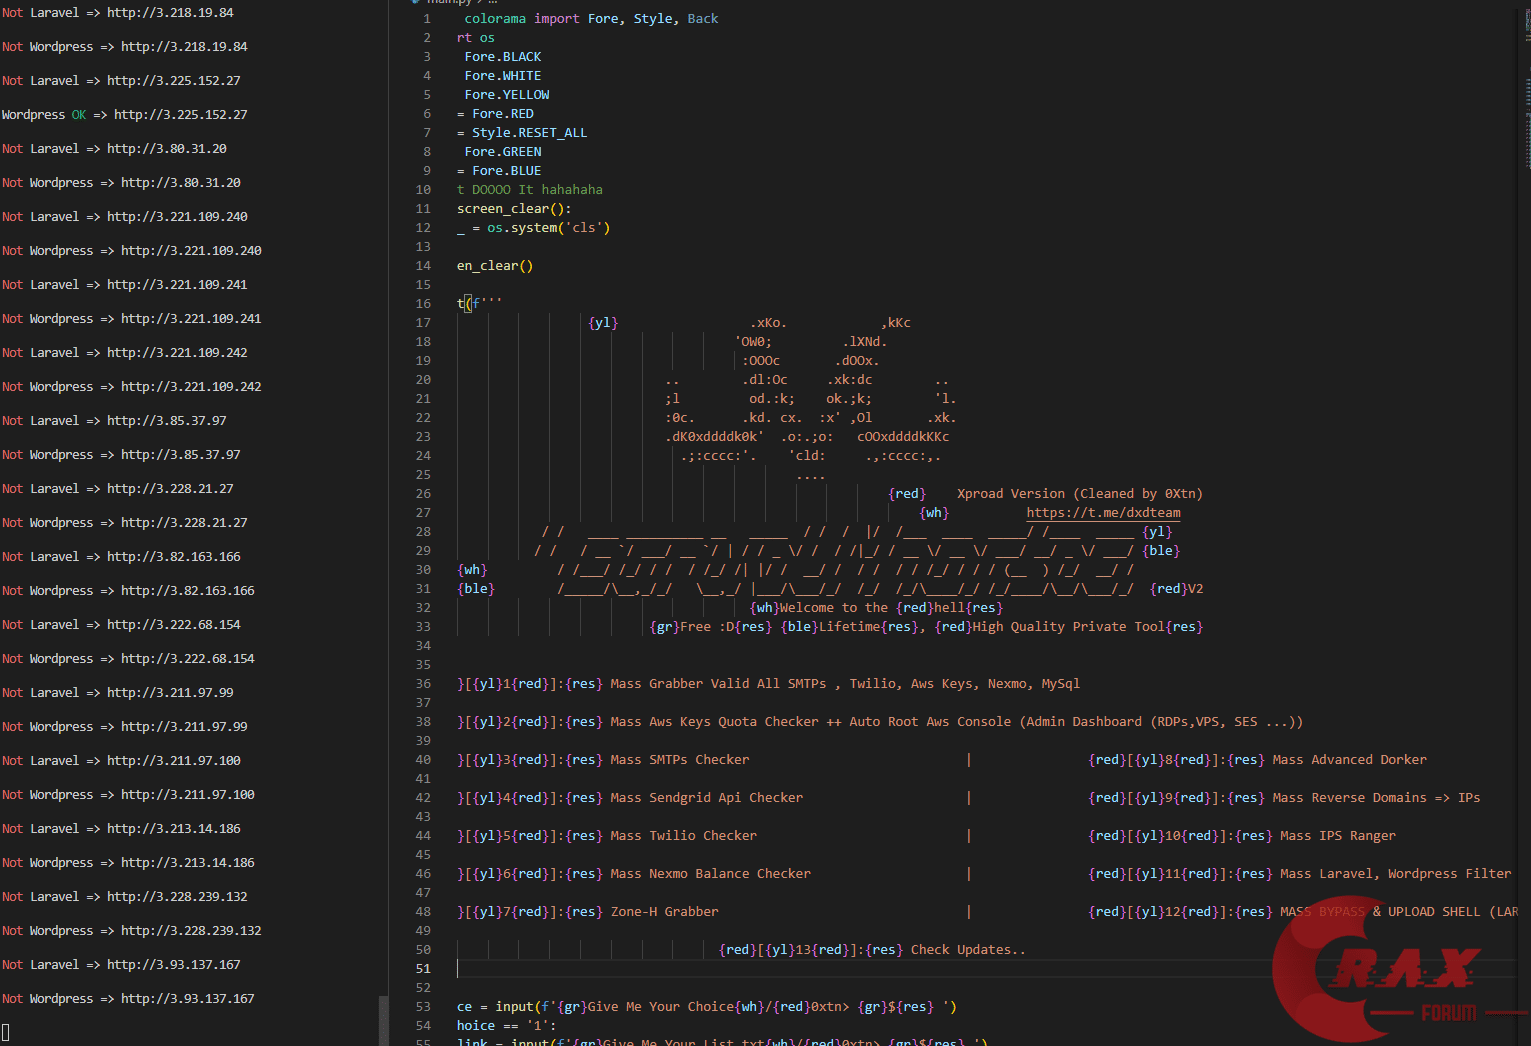This screenshot has width=1531, height=1046.
Task: Click "screen_clear():" on line 11
Action: pos(514,209)
